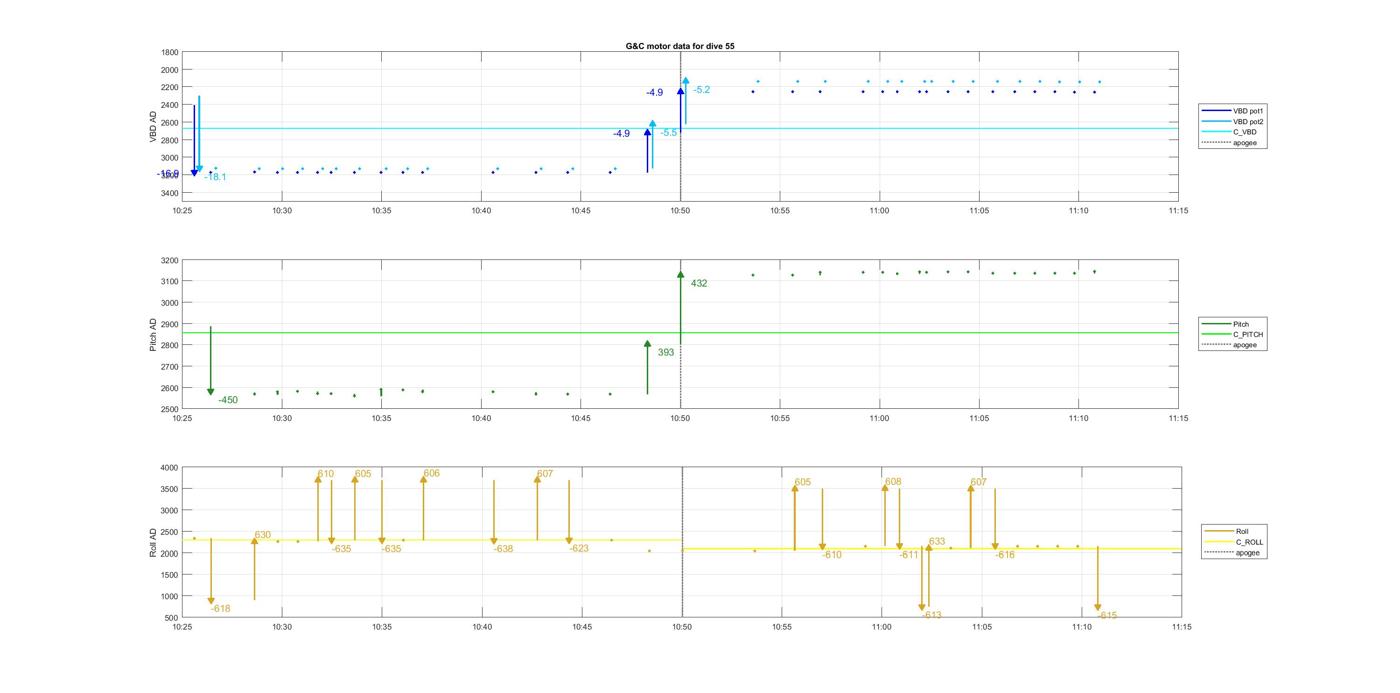Click the '-613' roll annotation
The height and width of the screenshot is (693, 1400).
(932, 615)
